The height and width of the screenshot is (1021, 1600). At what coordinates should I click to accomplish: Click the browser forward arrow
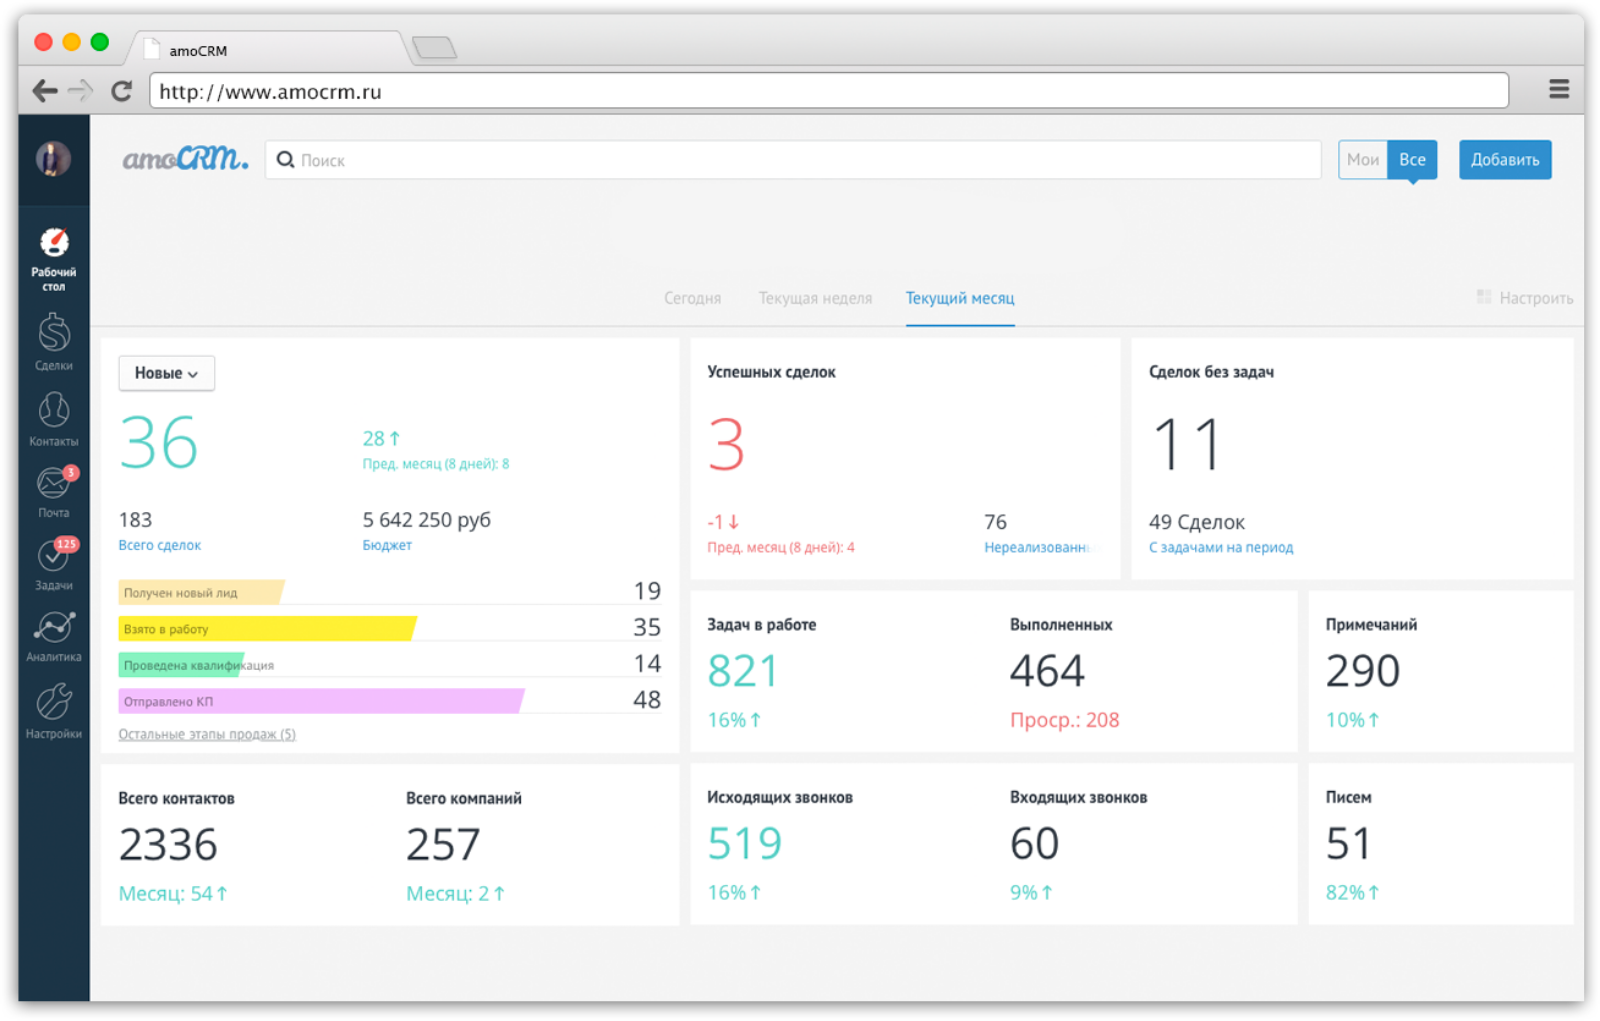81,91
